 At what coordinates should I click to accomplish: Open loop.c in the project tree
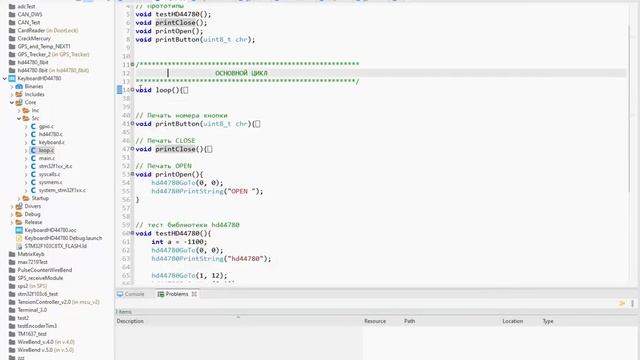tap(46, 151)
